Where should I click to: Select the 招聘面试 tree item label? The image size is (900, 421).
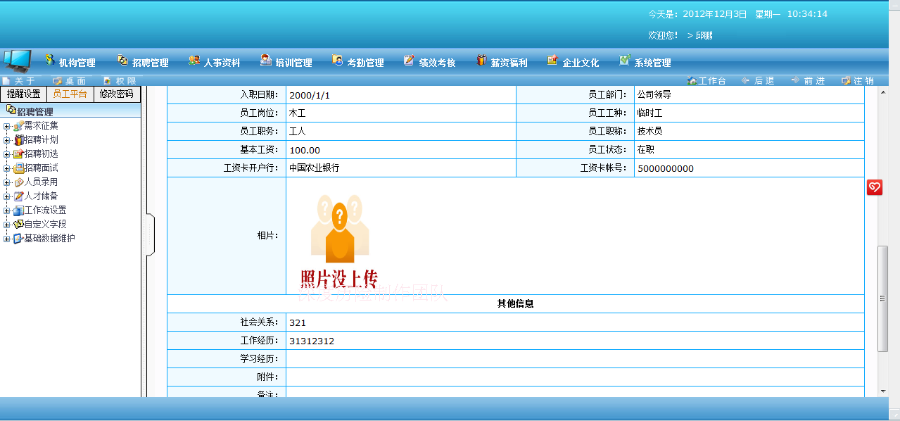pyautogui.click(x=41, y=168)
